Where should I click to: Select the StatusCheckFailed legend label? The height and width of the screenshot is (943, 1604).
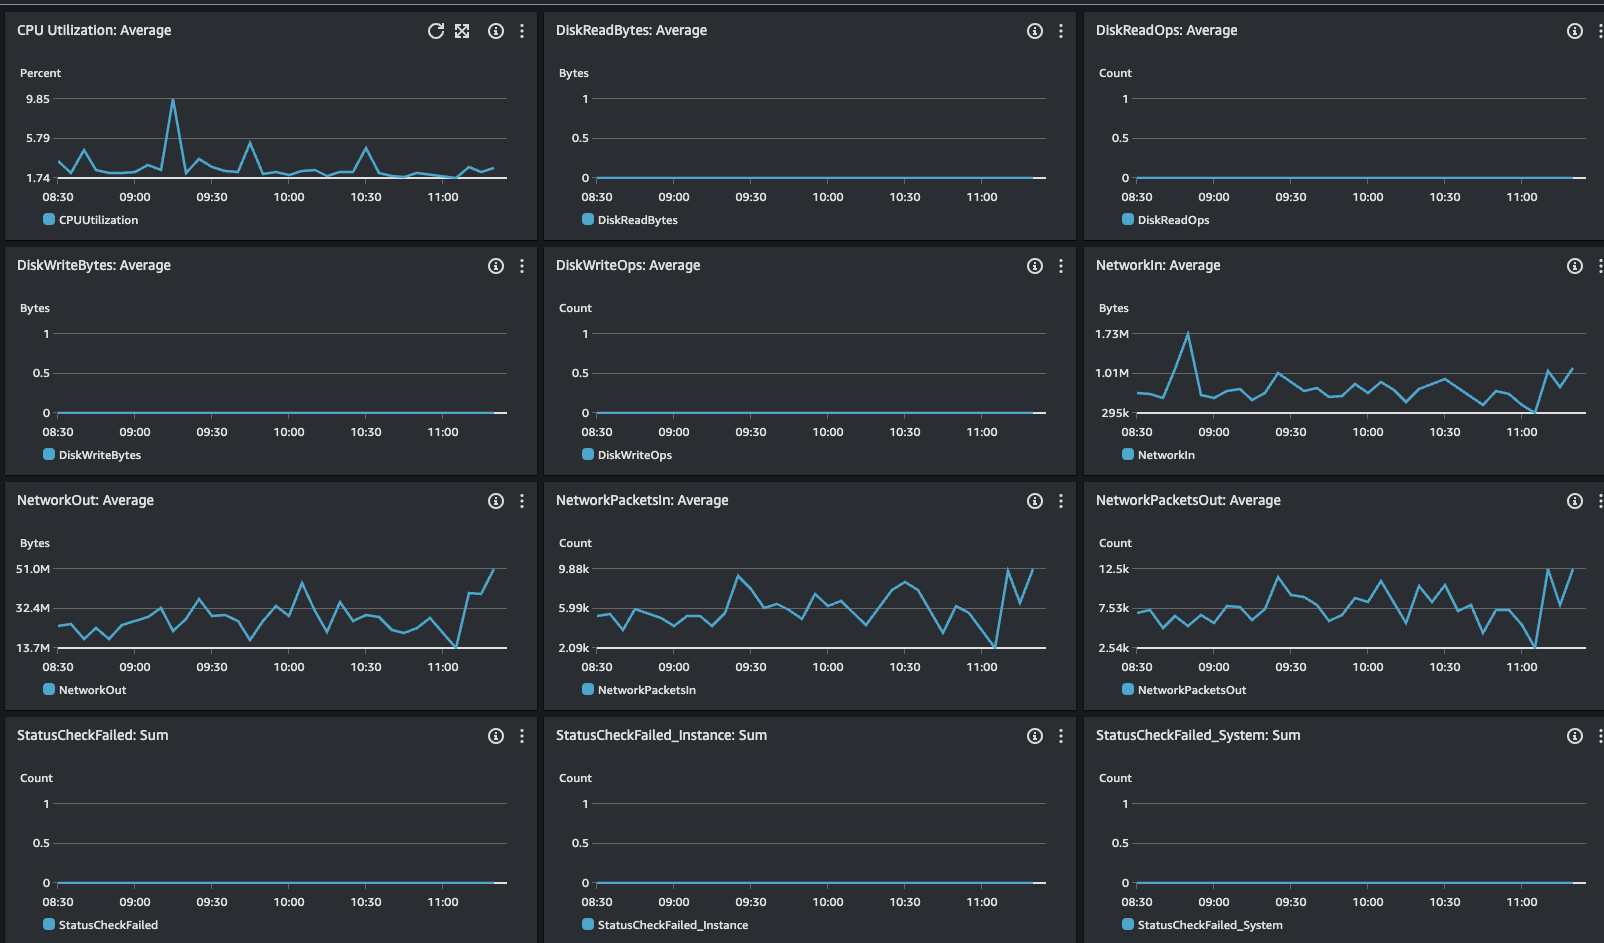click(x=109, y=925)
